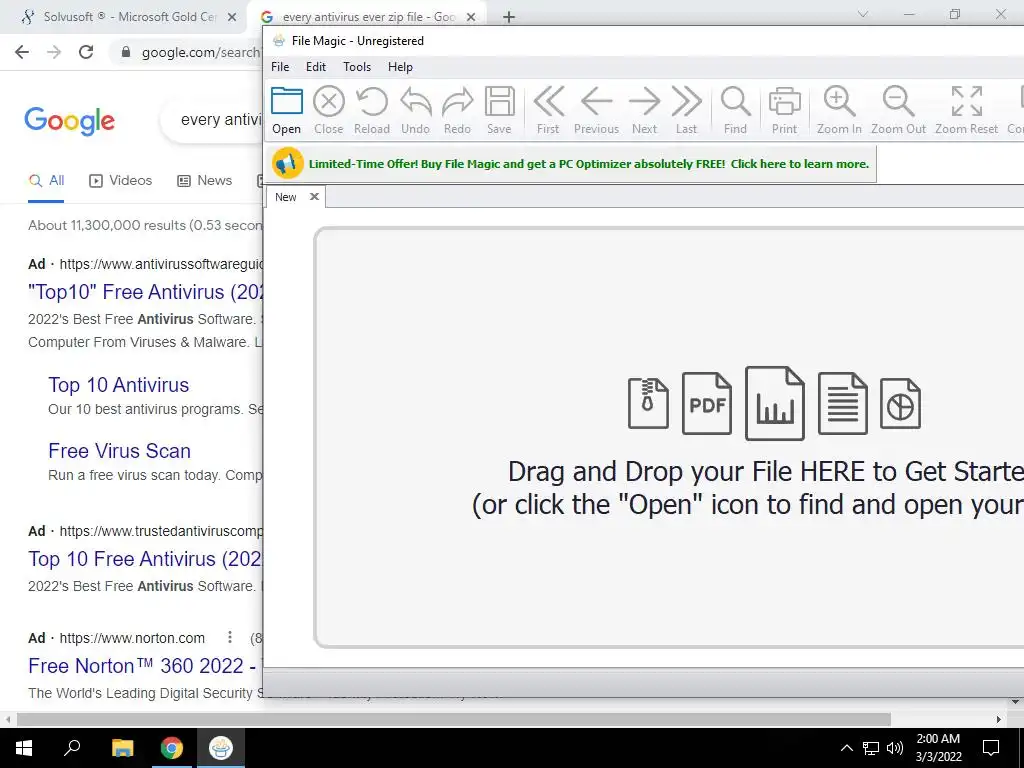This screenshot has height=768, width=1024.
Task: Click the megaphone offer icon
Action: coord(287,164)
